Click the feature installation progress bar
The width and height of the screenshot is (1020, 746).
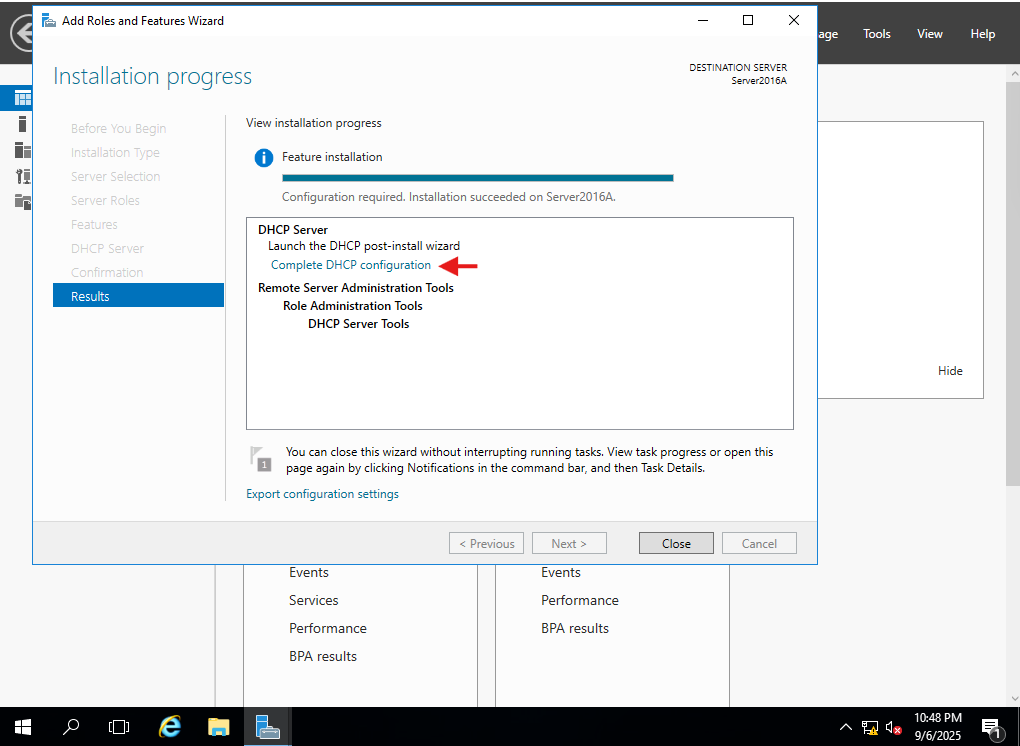tap(477, 178)
